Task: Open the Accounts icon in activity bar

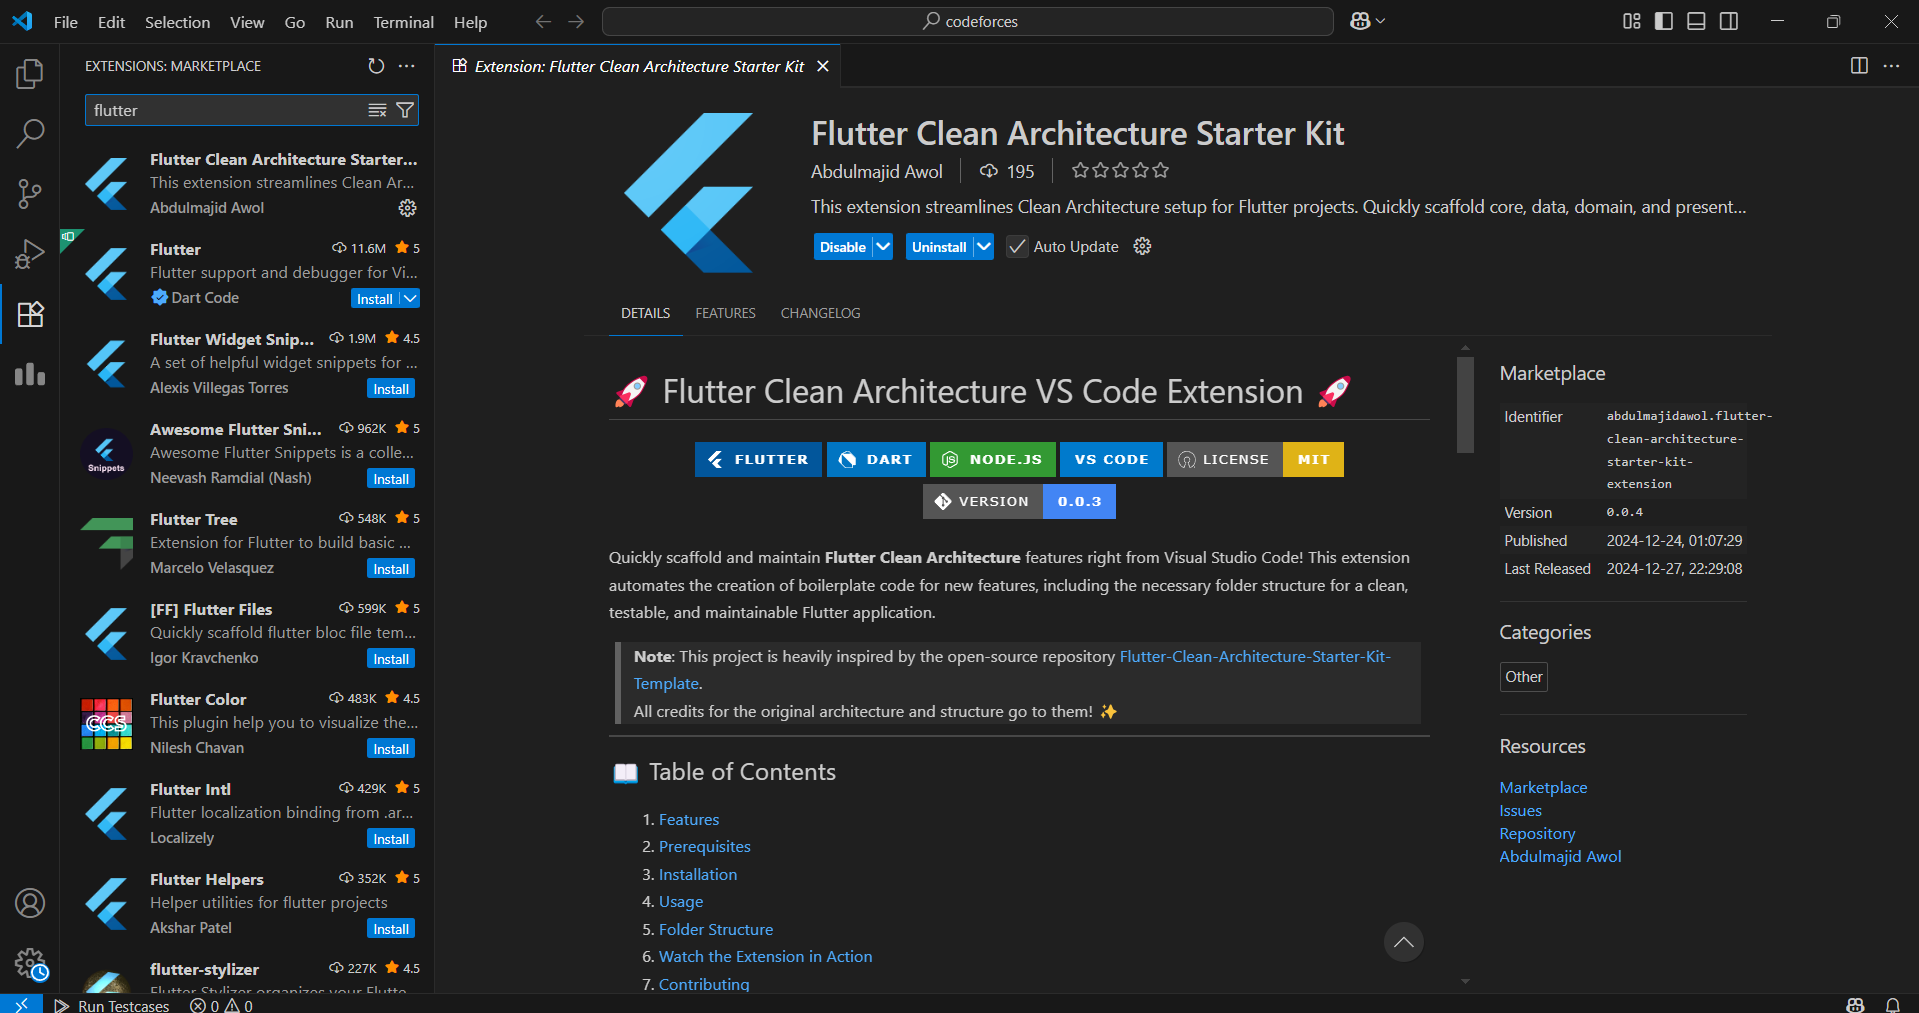Action: (30, 903)
